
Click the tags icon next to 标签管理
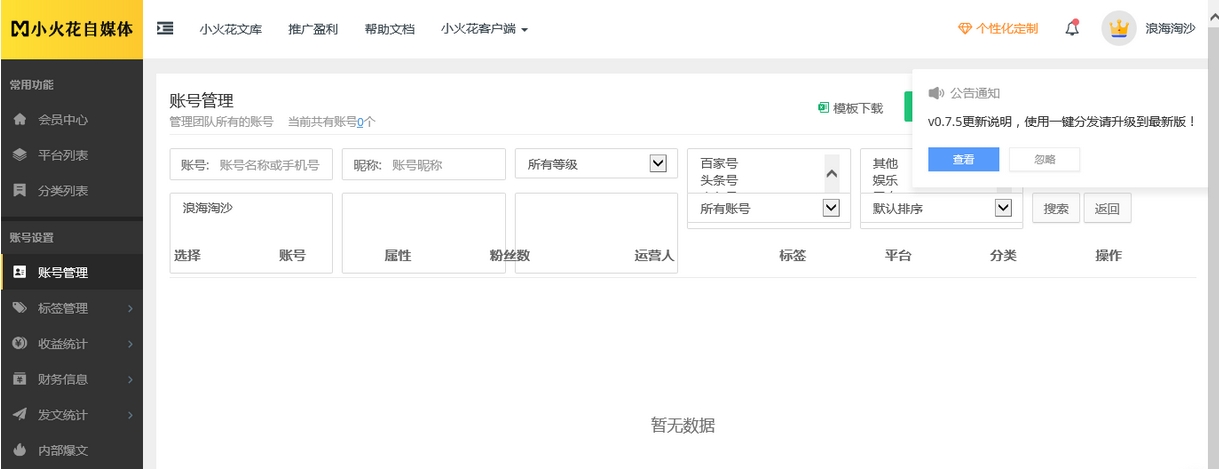20,308
